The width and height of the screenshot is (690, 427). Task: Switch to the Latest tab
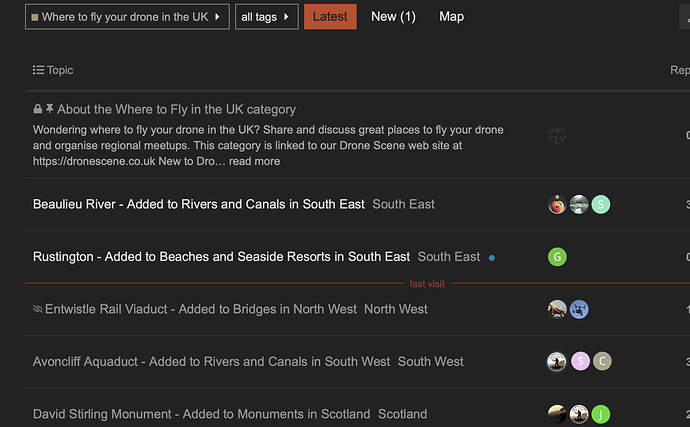pos(330,17)
